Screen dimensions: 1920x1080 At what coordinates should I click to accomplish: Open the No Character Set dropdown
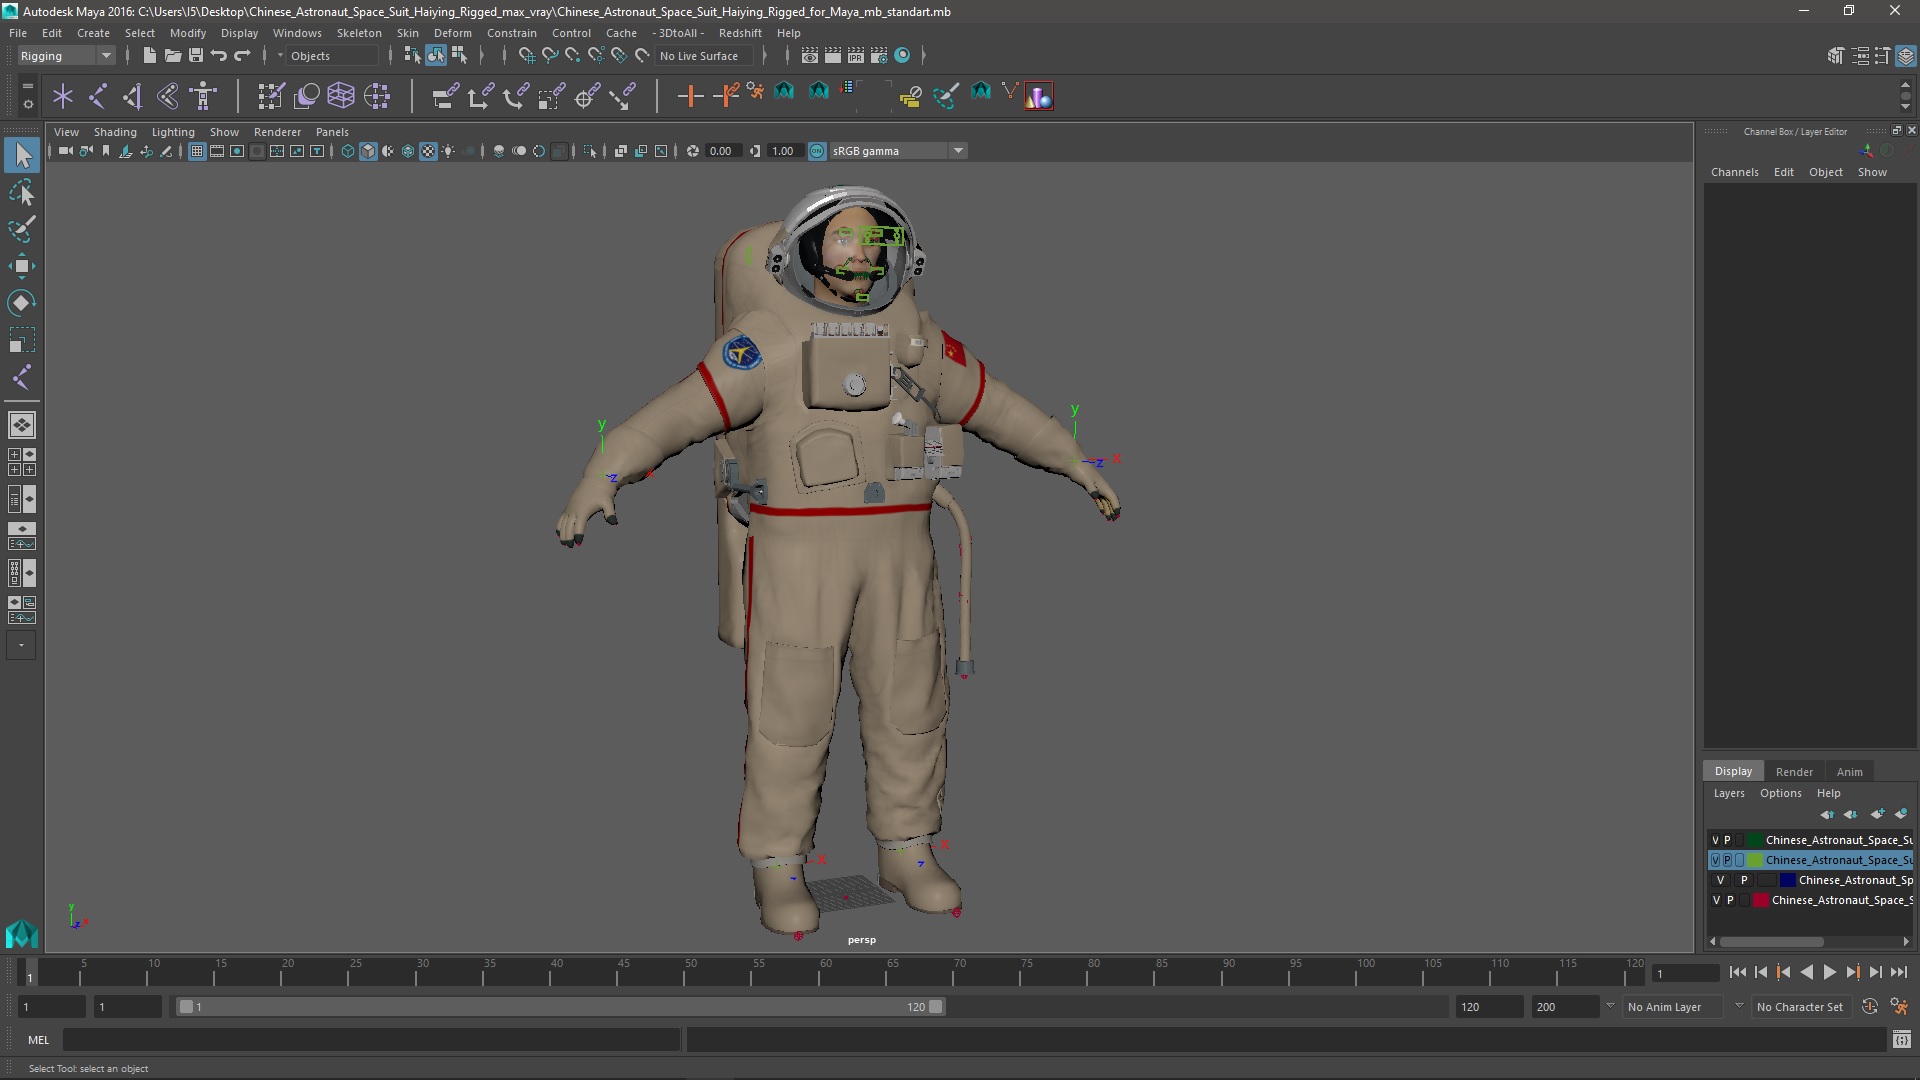coord(1800,1007)
